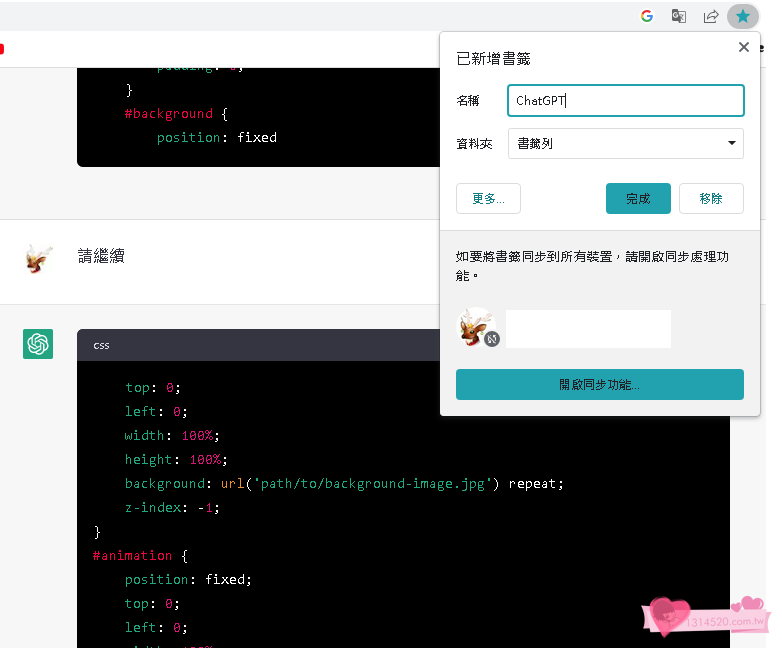Click the 移除 button to remove bookmark
Image resolution: width=782 pixels, height=648 pixels.
[x=711, y=198]
